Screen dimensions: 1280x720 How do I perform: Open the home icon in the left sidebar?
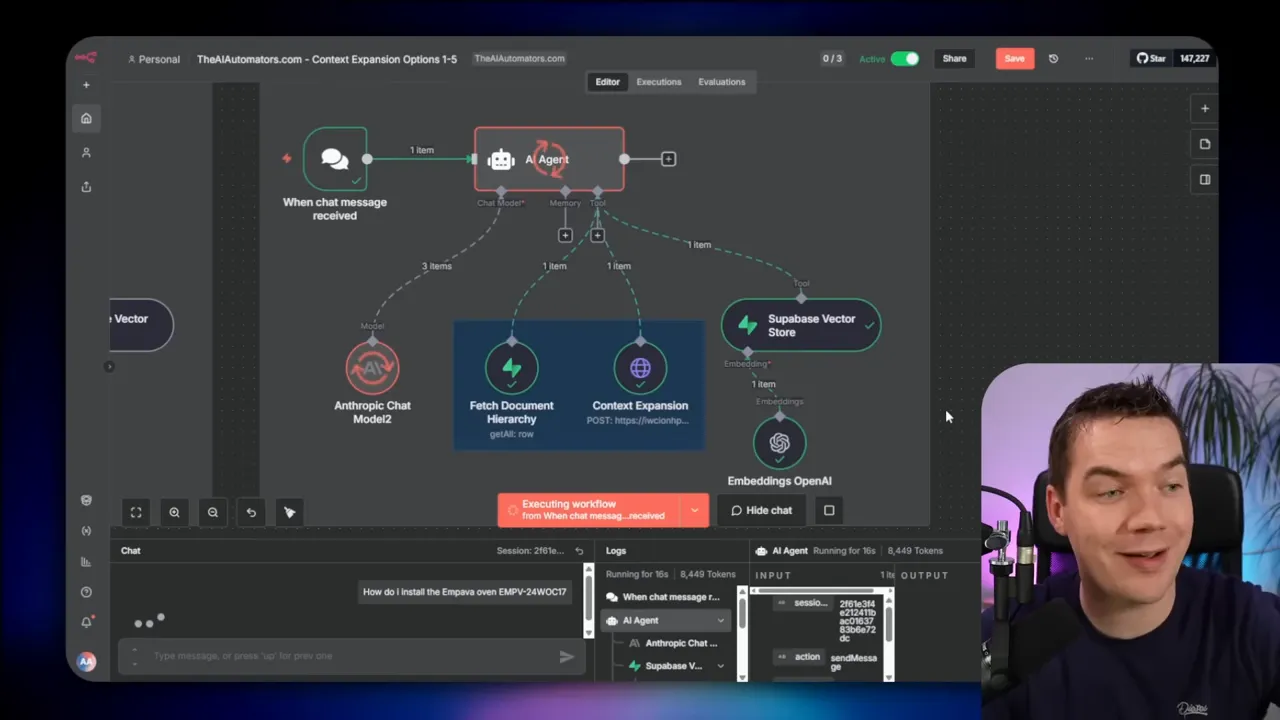click(86, 118)
